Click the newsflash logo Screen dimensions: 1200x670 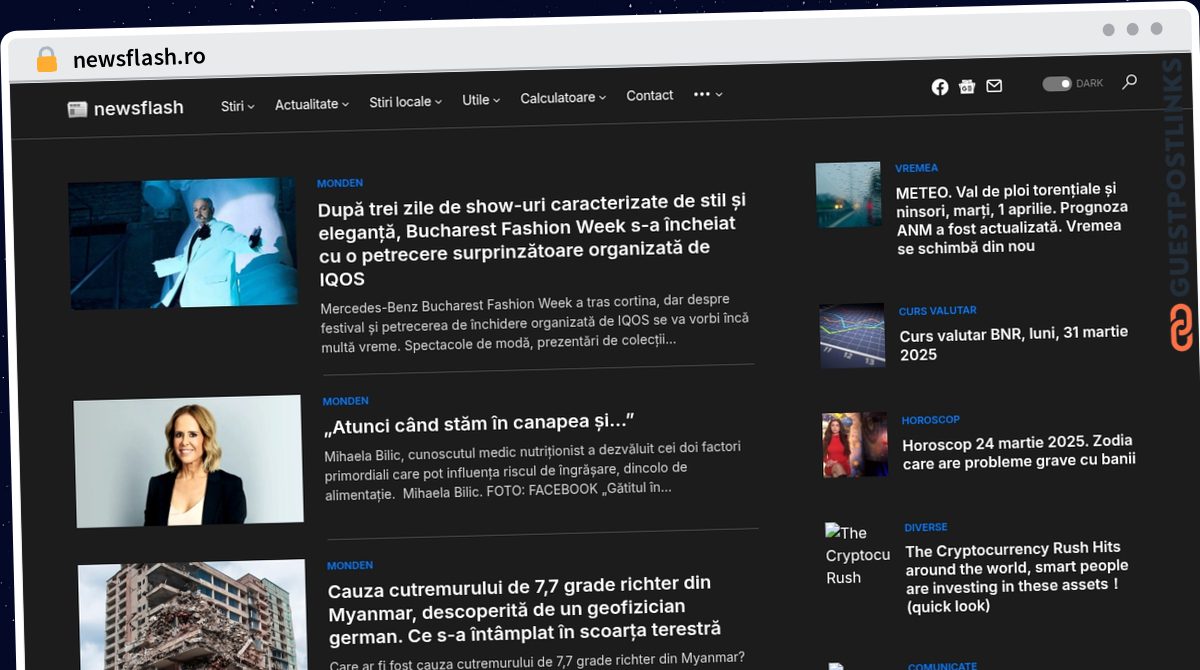126,108
